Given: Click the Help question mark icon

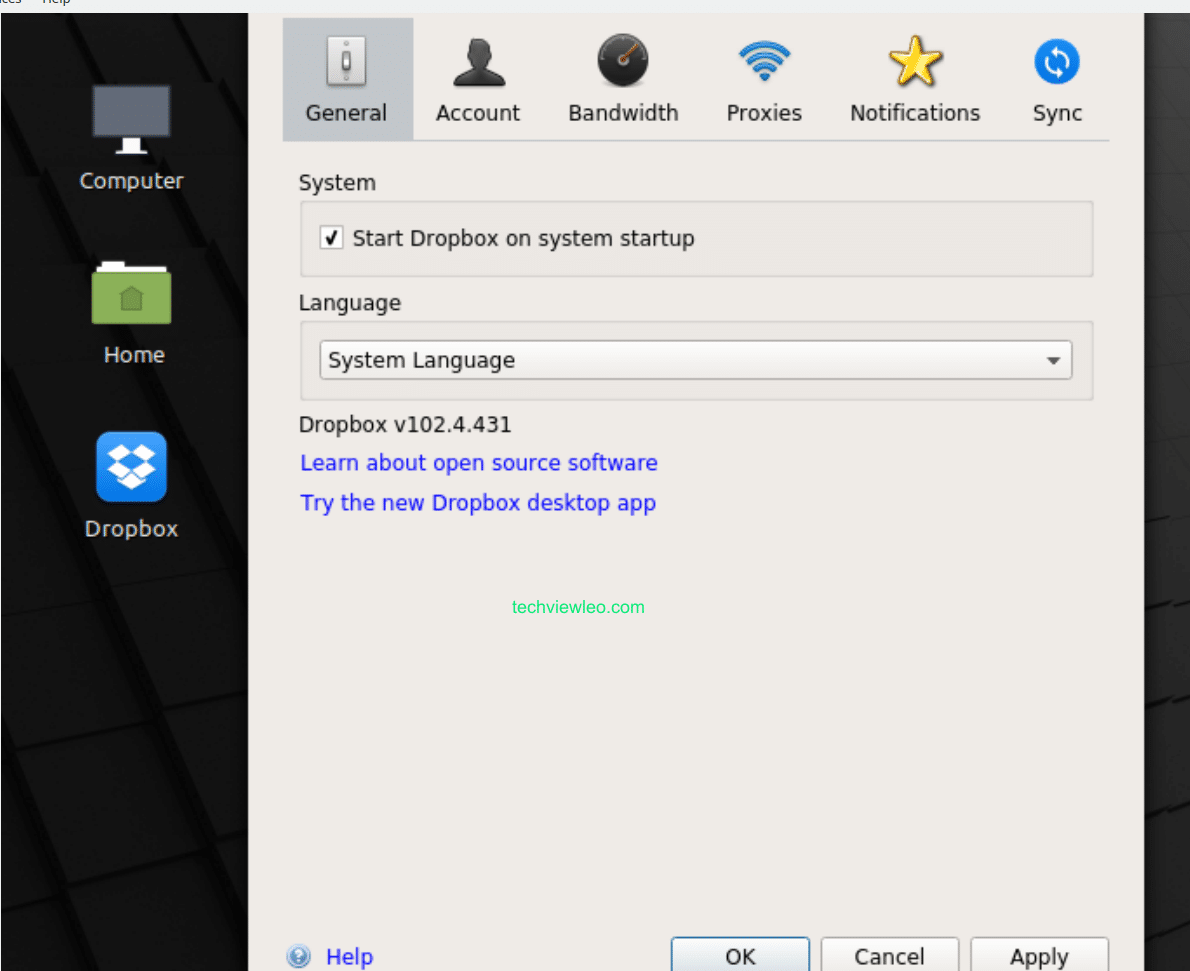Looking at the screenshot, I should (x=298, y=956).
